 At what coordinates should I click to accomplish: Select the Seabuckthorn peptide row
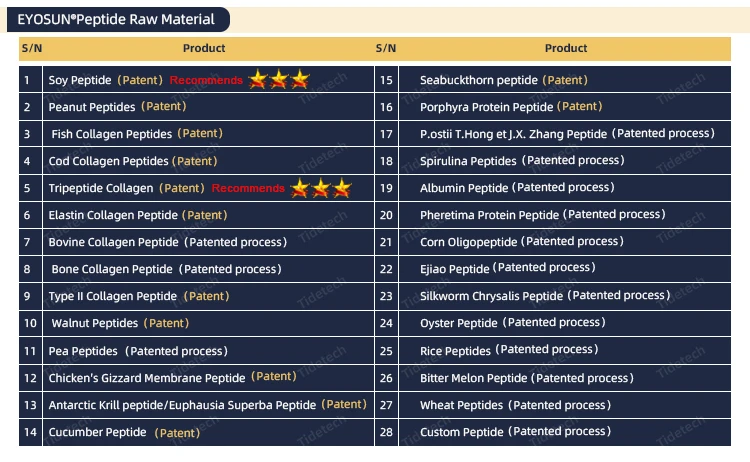pos(478,80)
